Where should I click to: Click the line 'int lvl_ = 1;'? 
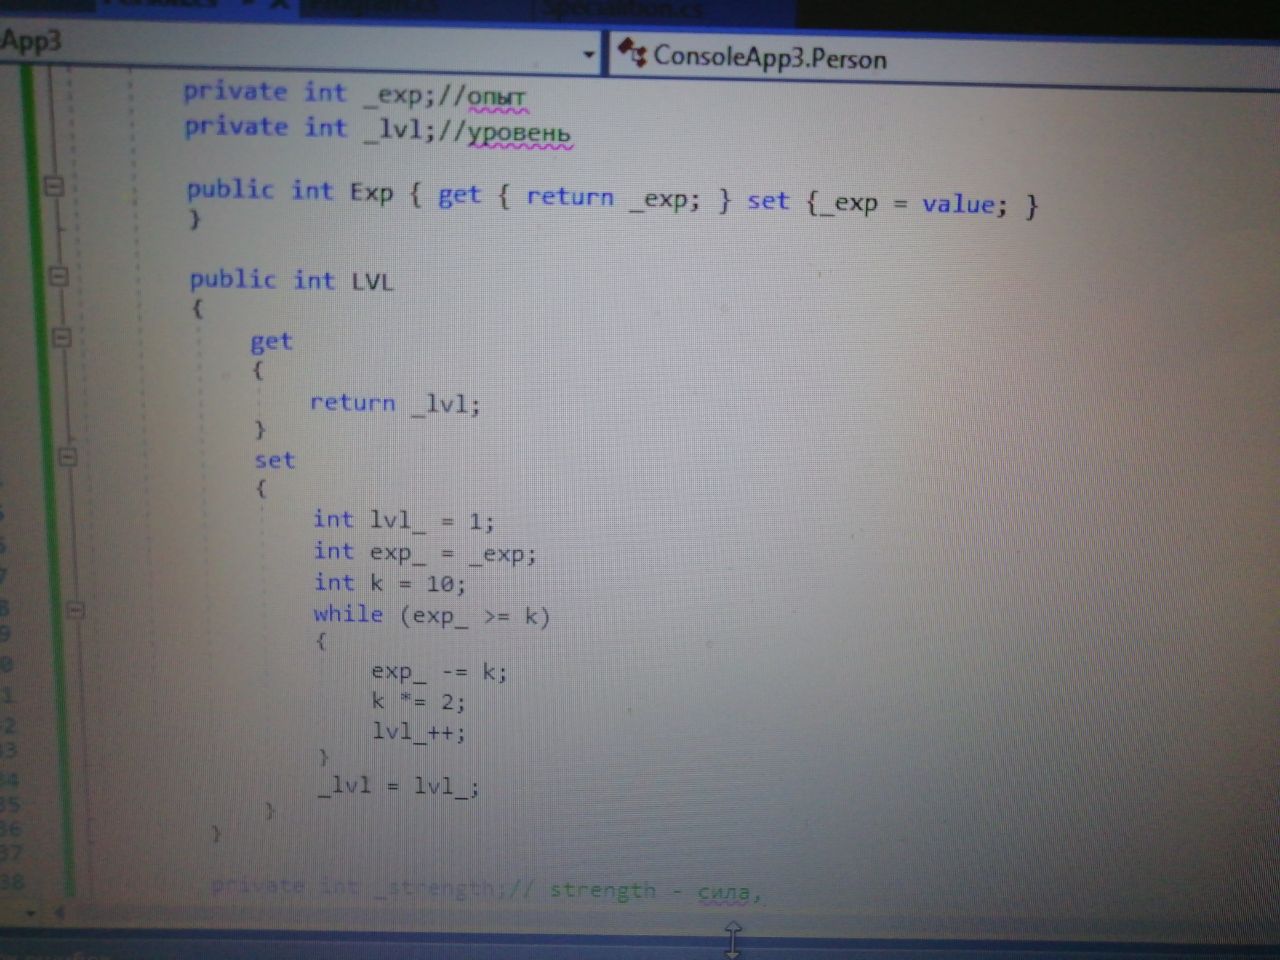[x=403, y=520]
